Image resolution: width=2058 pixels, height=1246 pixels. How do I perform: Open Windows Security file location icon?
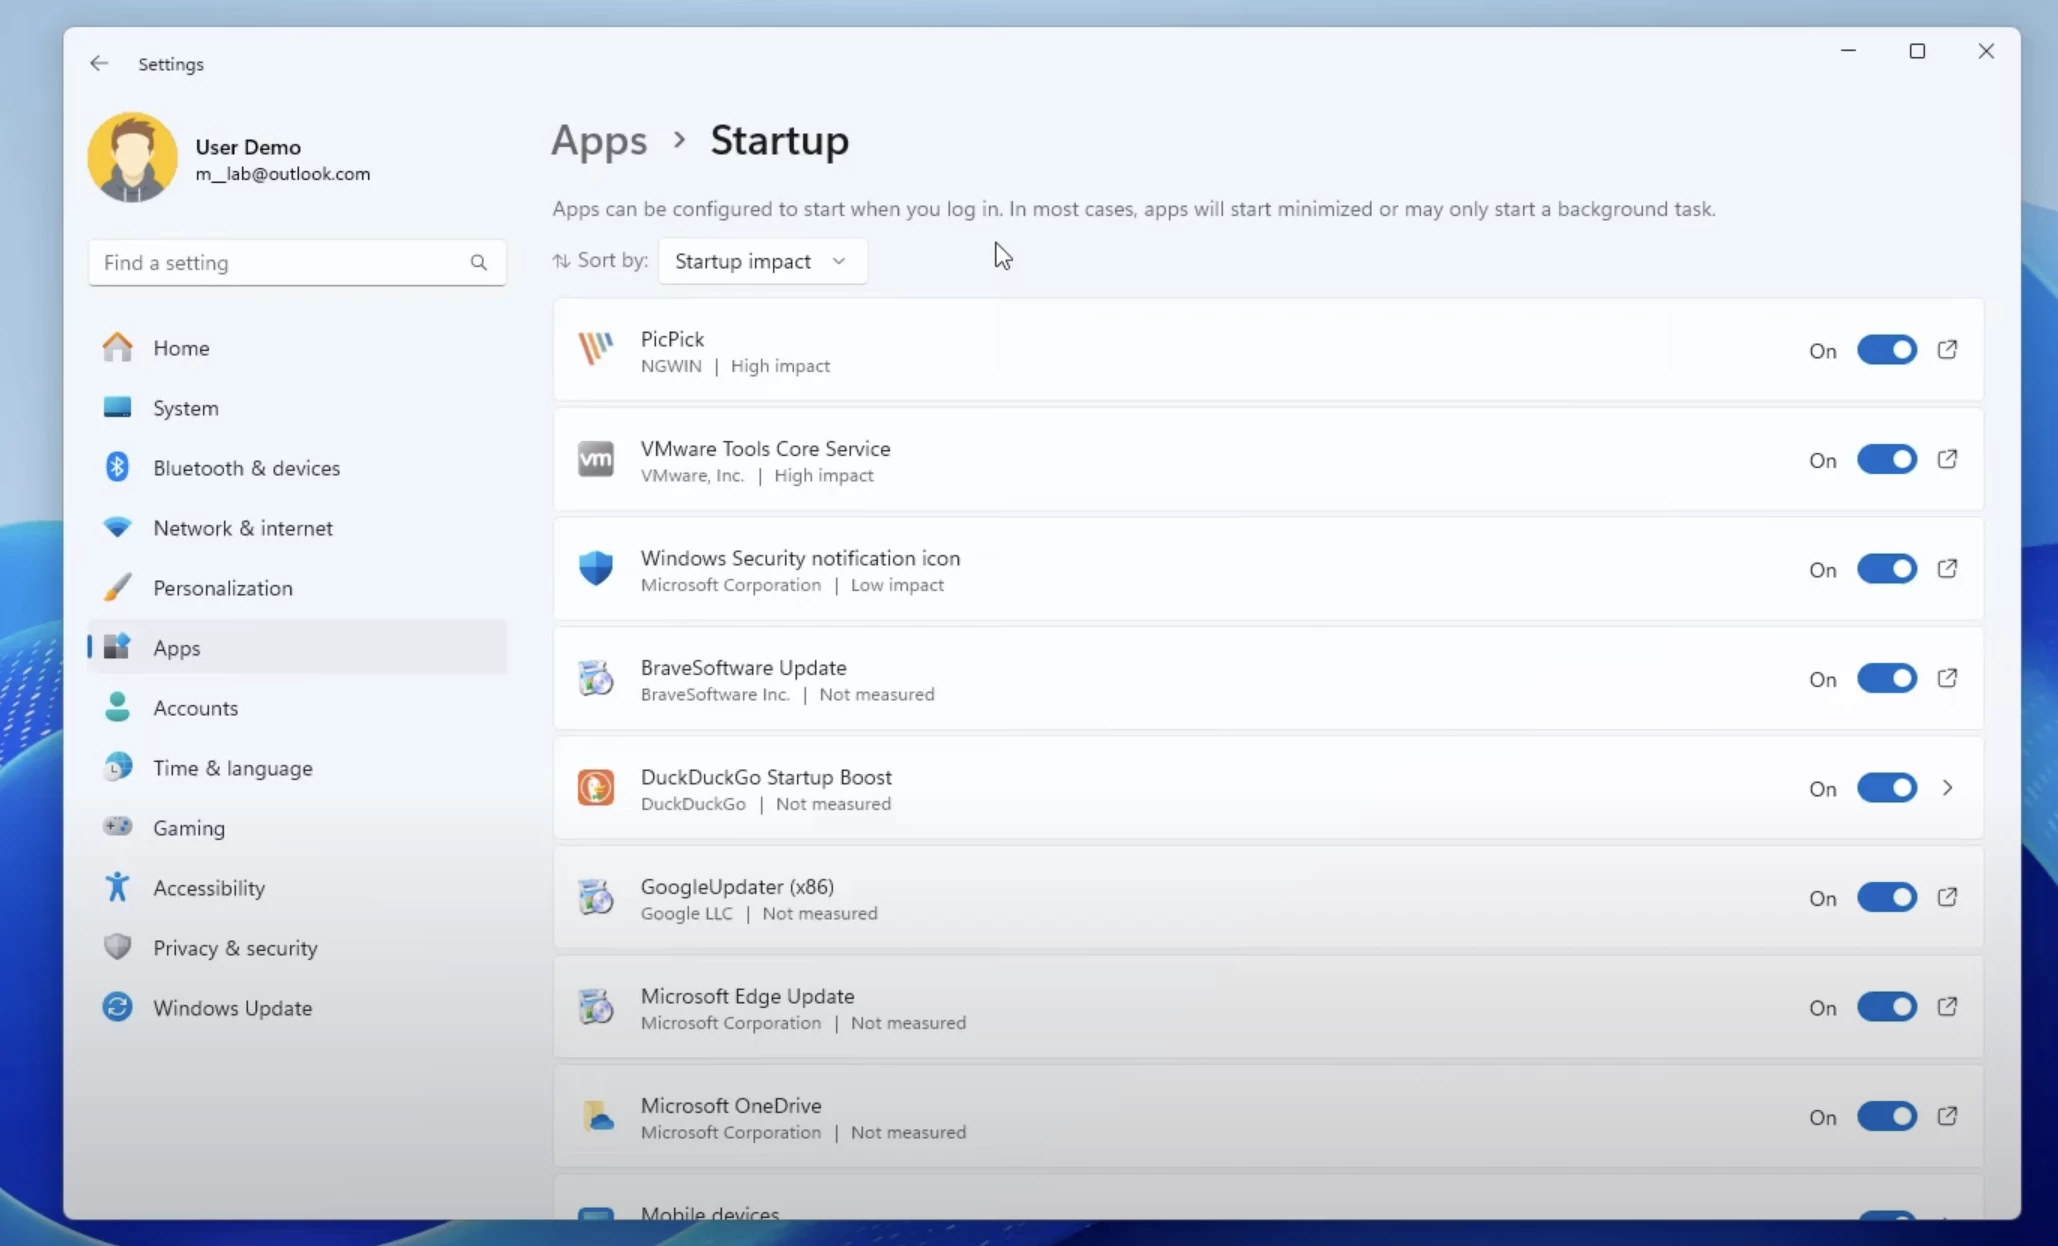click(x=1947, y=569)
